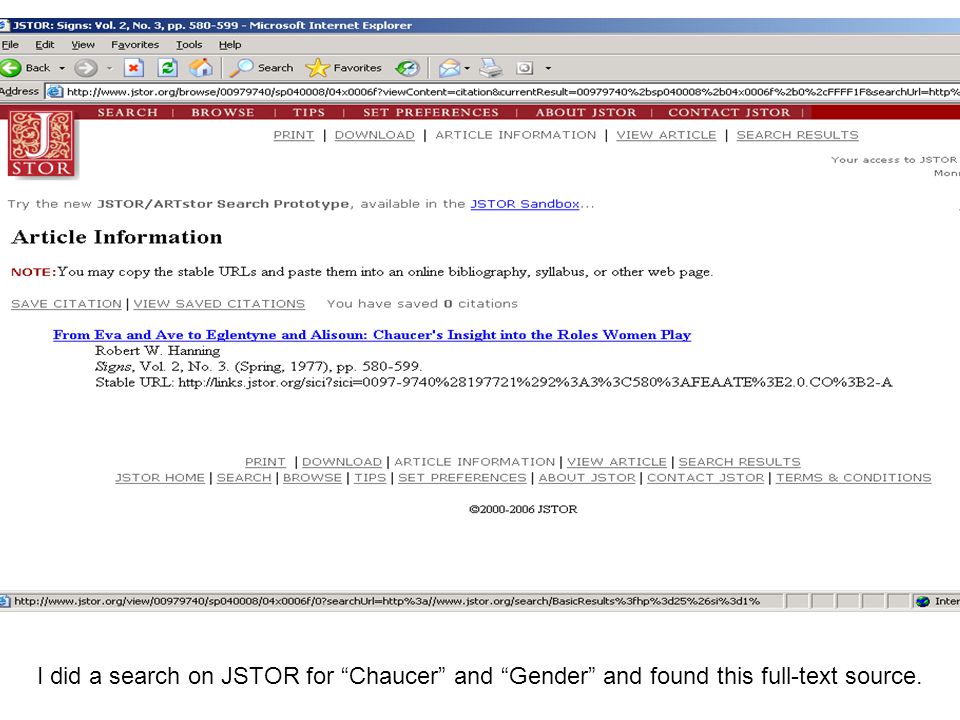Click TIPS in red navigation bar
This screenshot has width=960, height=720.
[x=309, y=113]
